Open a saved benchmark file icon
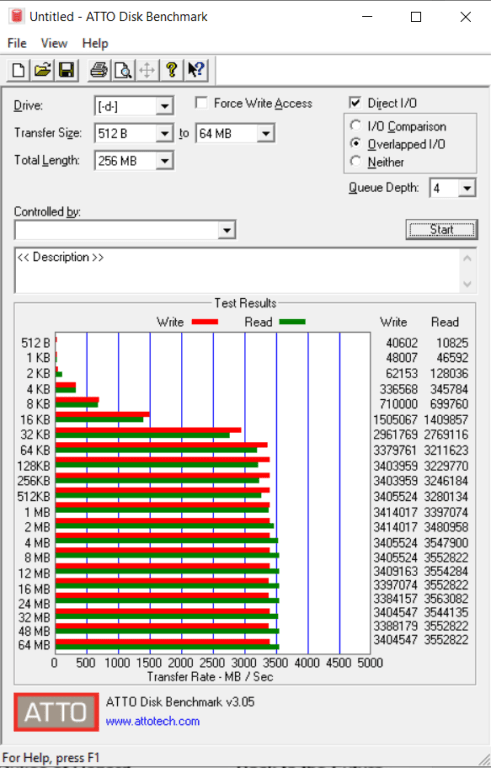Screen dimensions: 491x768 43,70
